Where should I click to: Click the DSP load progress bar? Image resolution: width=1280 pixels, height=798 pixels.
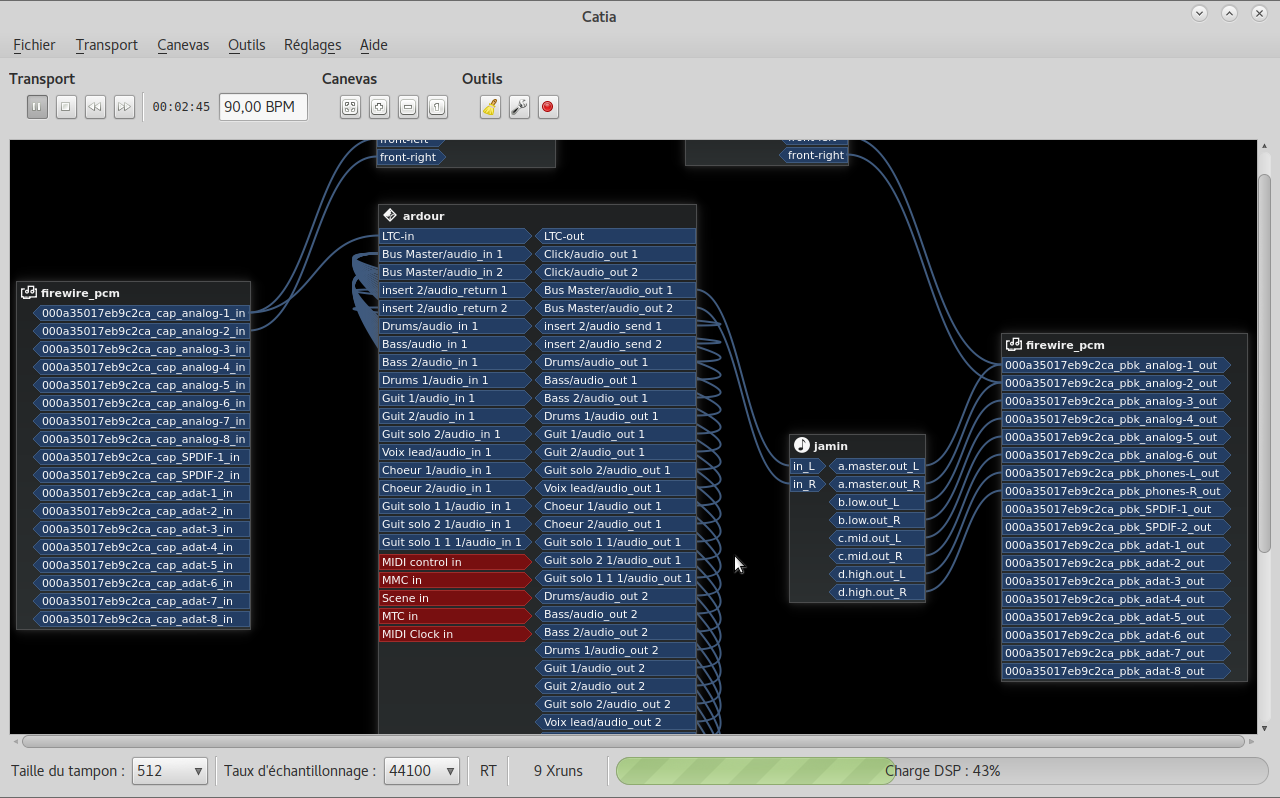tap(942, 771)
